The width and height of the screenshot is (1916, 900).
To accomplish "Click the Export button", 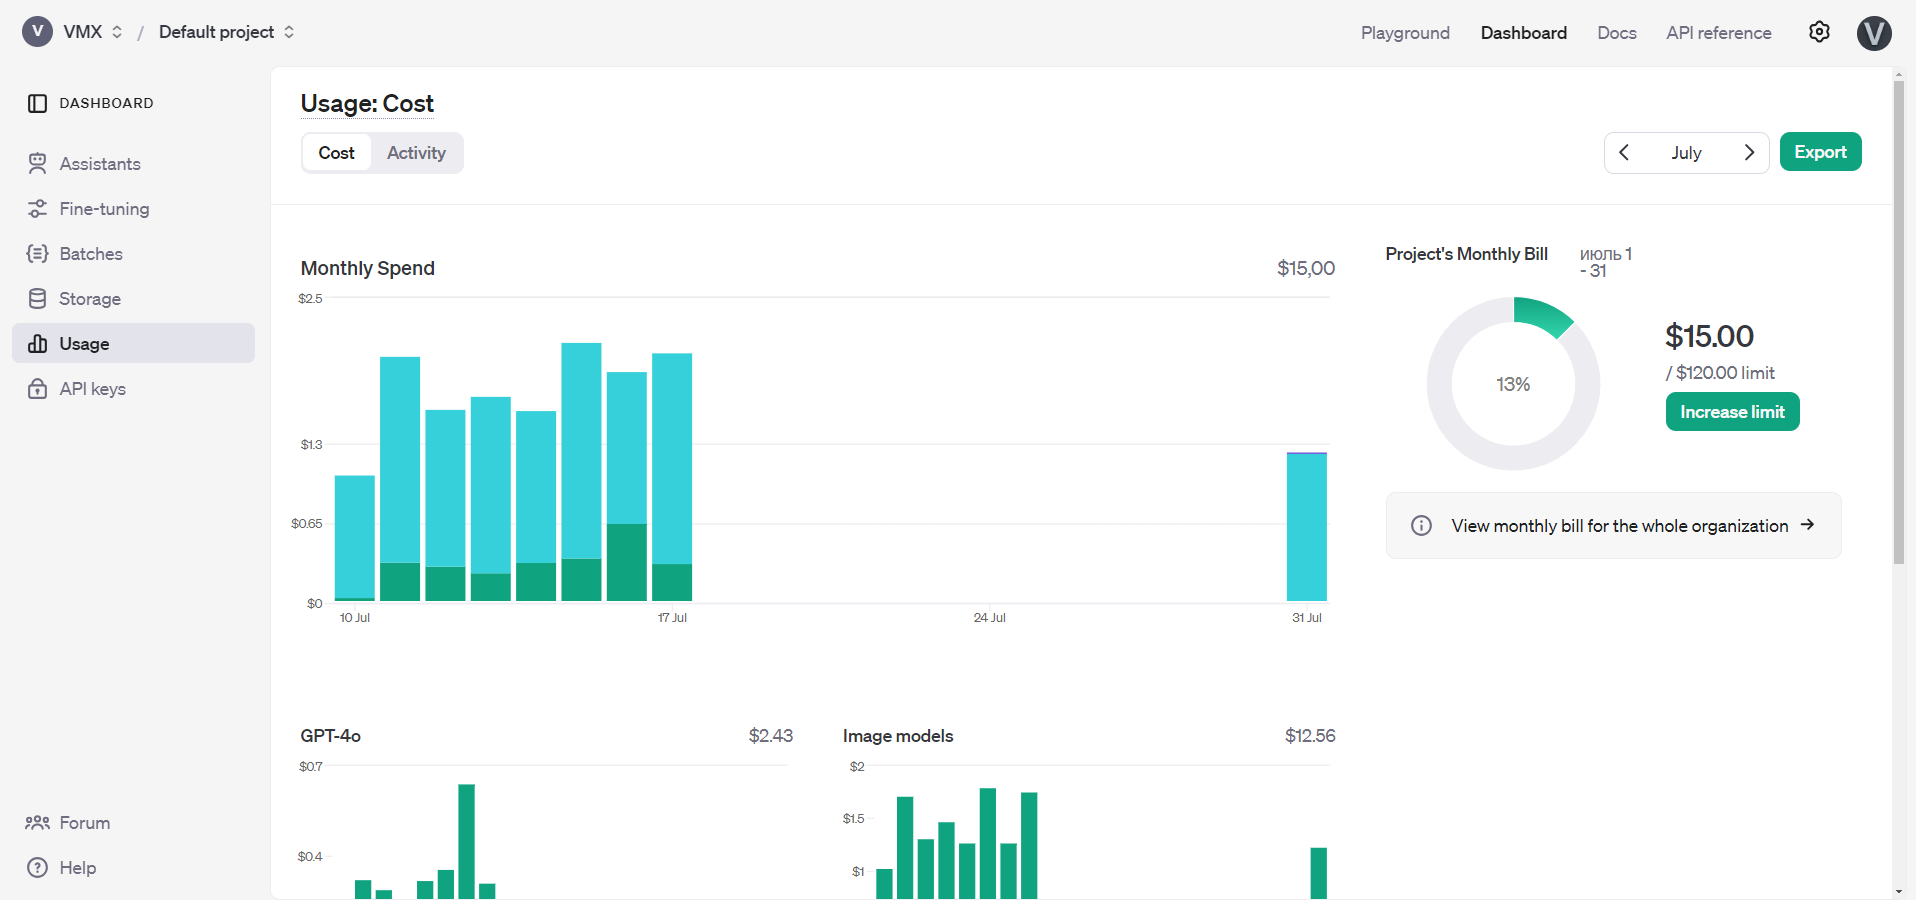I will [1819, 152].
